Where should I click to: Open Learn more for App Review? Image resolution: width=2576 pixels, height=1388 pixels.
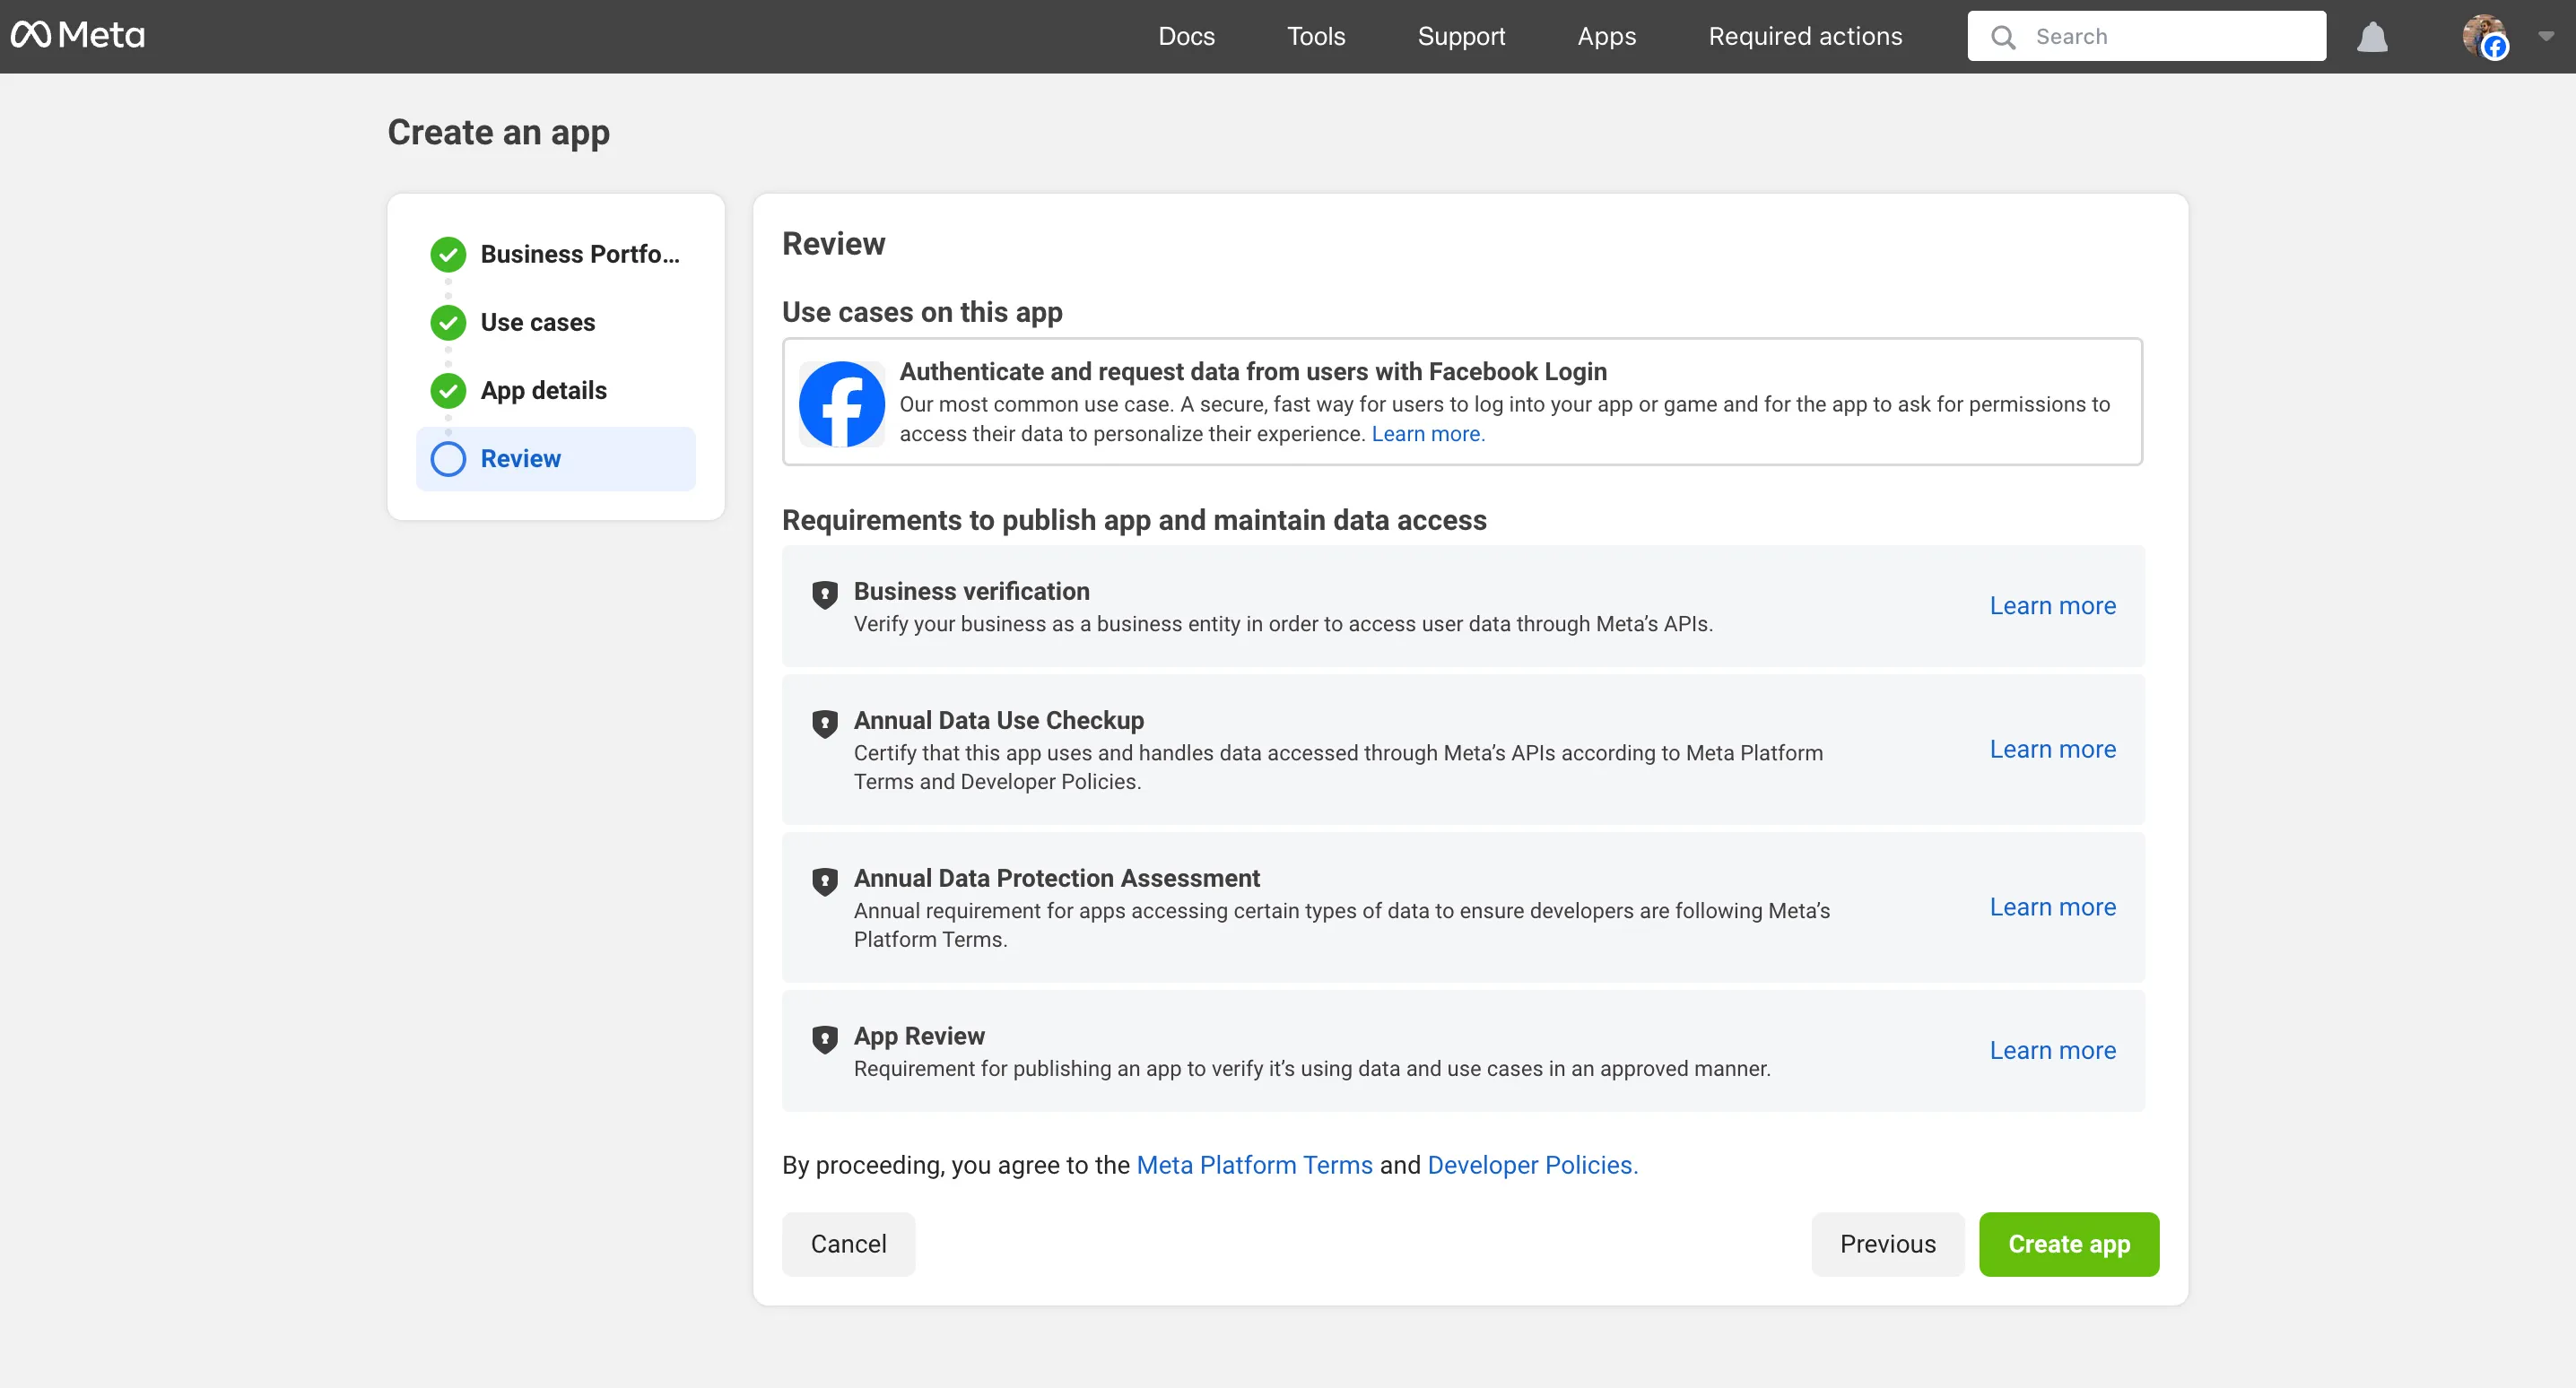pos(2052,1050)
